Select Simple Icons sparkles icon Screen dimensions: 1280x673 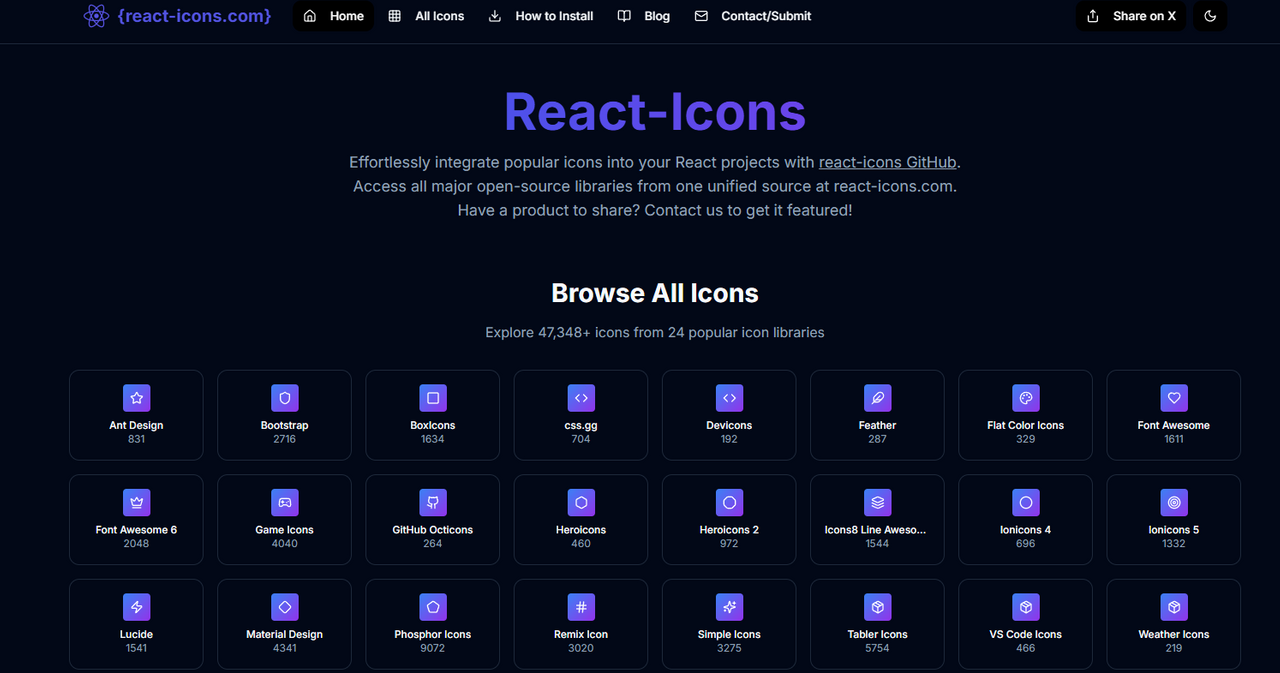pos(729,607)
